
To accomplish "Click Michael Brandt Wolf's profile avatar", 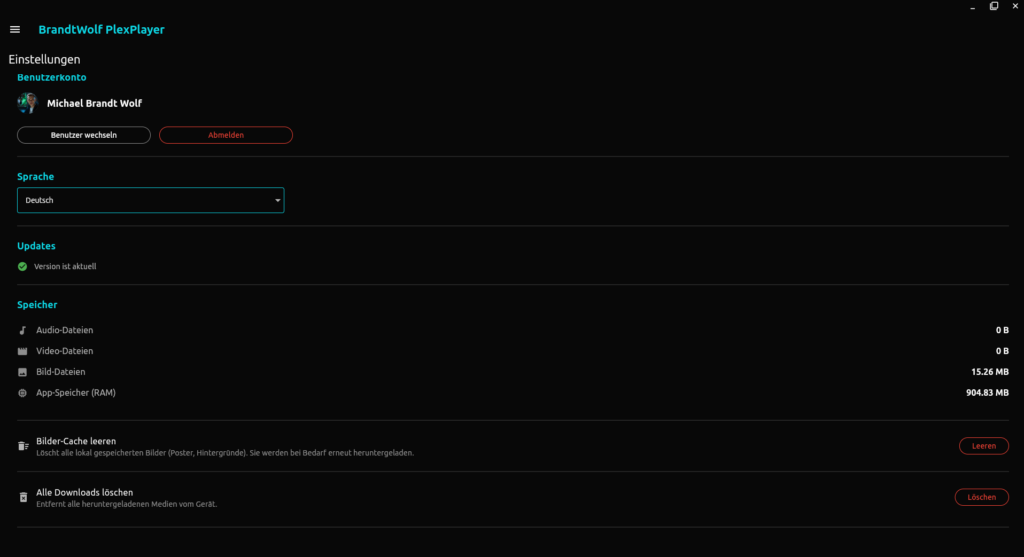I will (27, 103).
